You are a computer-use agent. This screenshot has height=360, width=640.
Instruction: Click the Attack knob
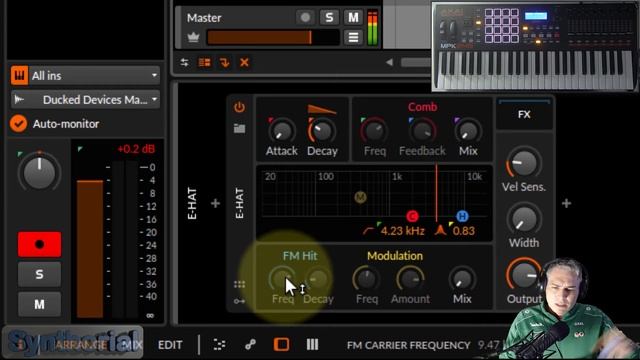[x=282, y=131]
